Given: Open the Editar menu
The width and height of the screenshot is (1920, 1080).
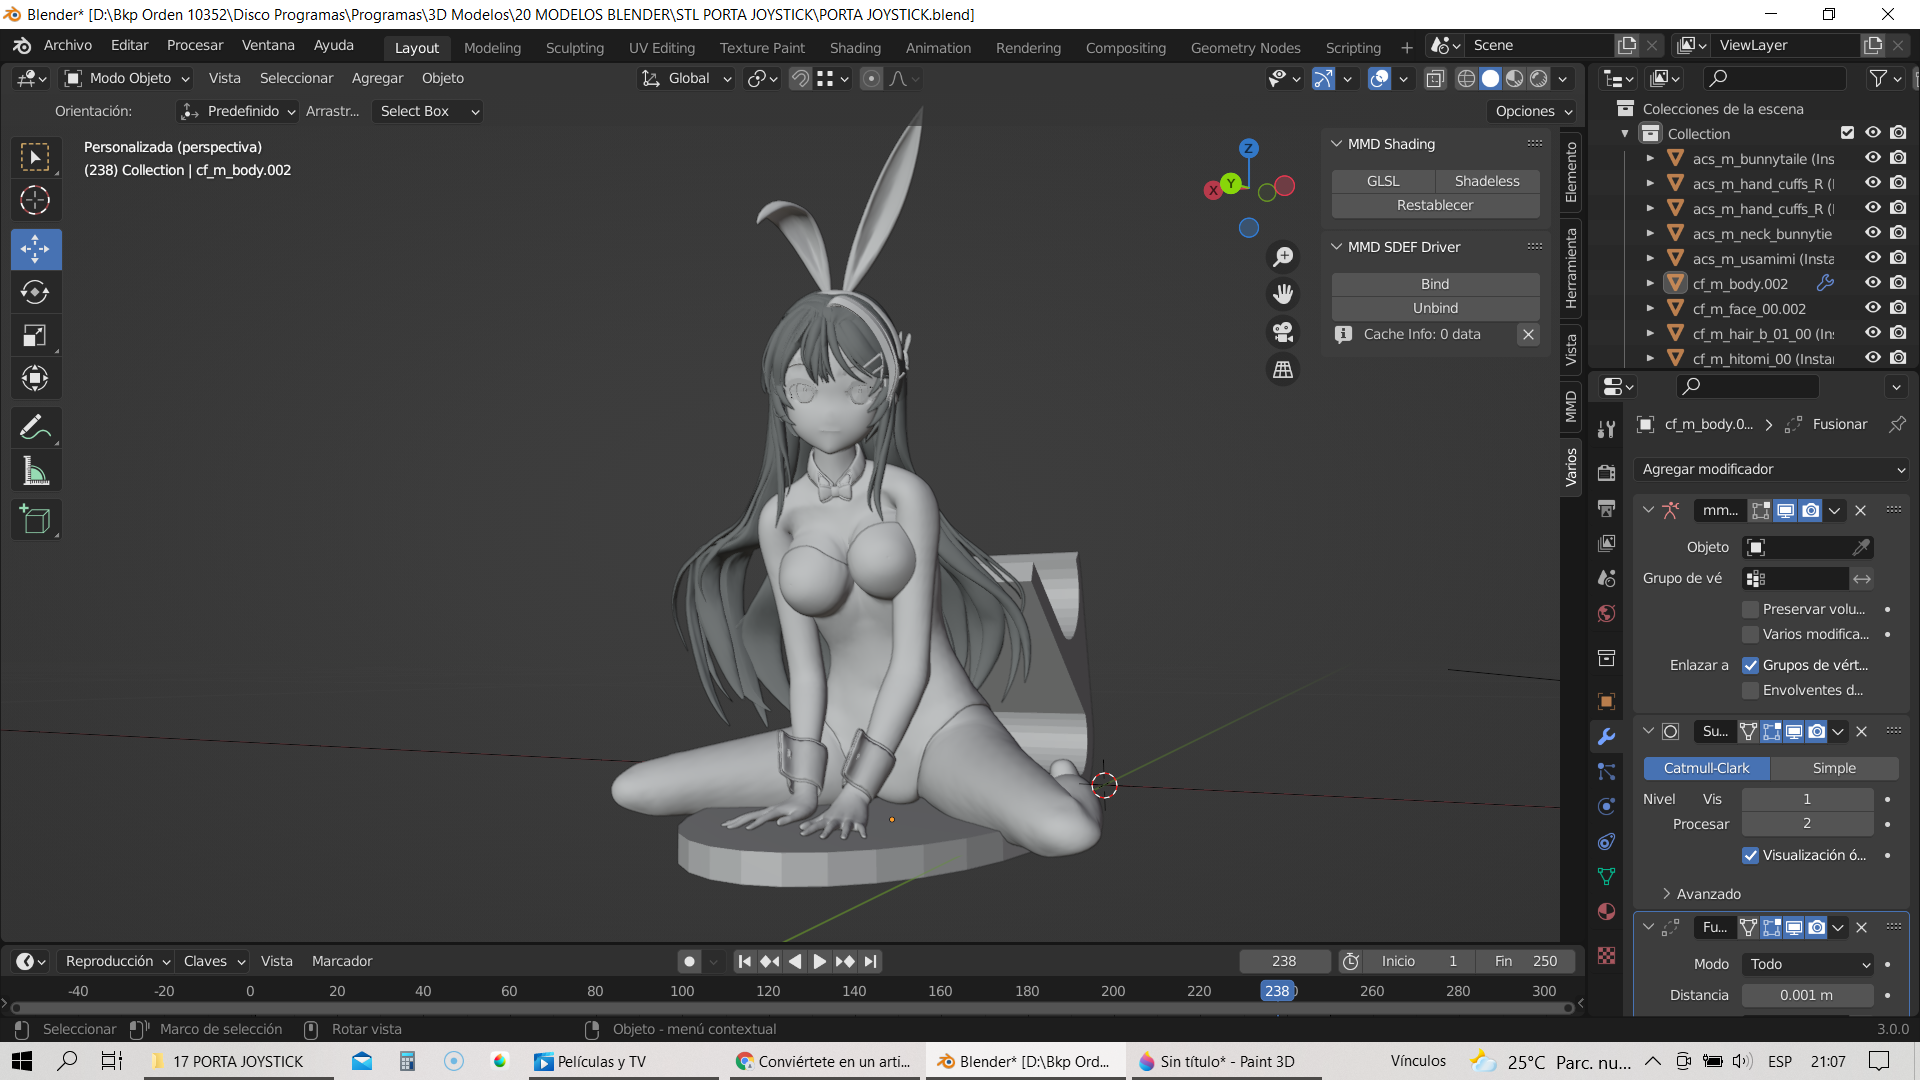Looking at the screenshot, I should tap(129, 46).
